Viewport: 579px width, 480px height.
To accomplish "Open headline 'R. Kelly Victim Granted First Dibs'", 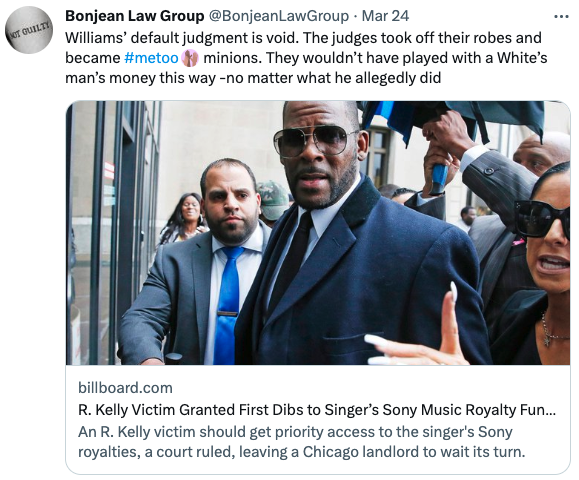I will pyautogui.click(x=317, y=410).
